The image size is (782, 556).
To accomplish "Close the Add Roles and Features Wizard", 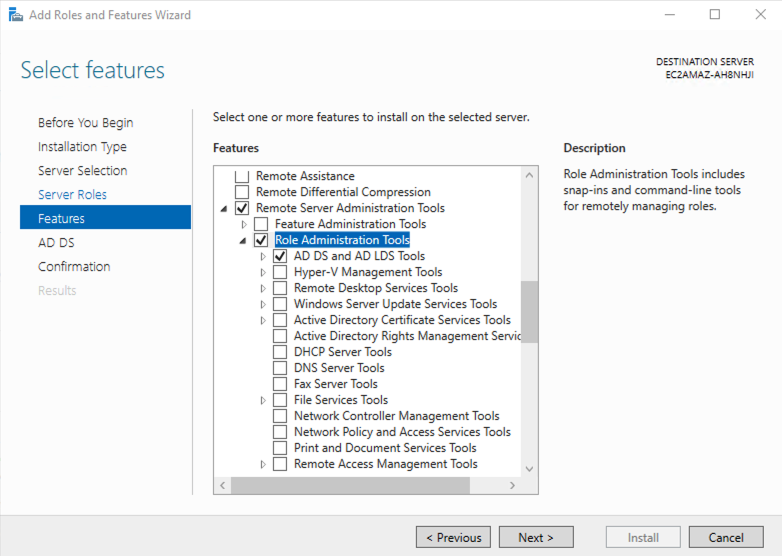I will point(760,14).
